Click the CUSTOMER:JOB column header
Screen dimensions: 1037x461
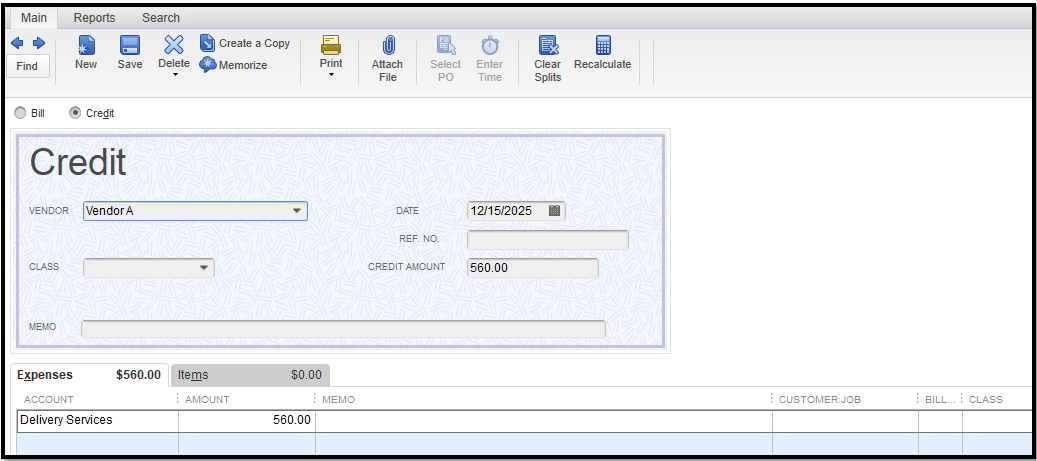pyautogui.click(x=819, y=399)
